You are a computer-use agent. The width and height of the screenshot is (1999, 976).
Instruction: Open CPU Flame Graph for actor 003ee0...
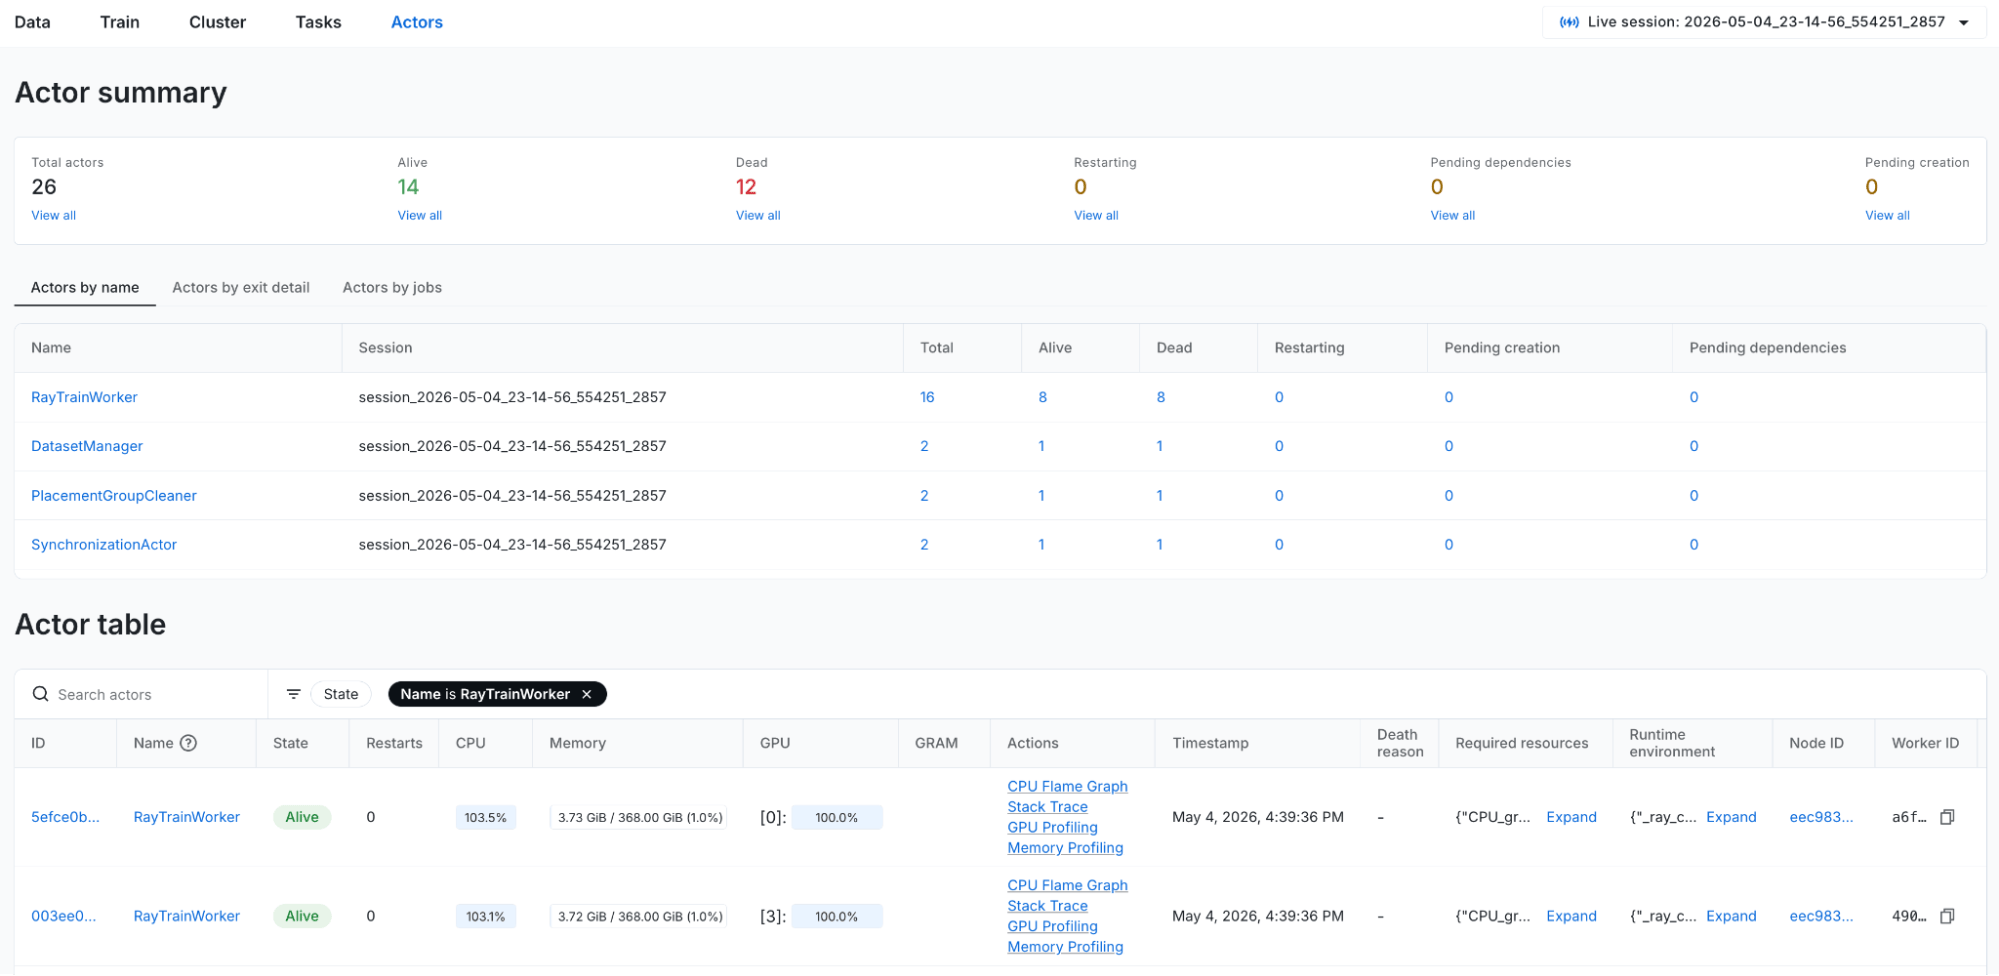1067,885
